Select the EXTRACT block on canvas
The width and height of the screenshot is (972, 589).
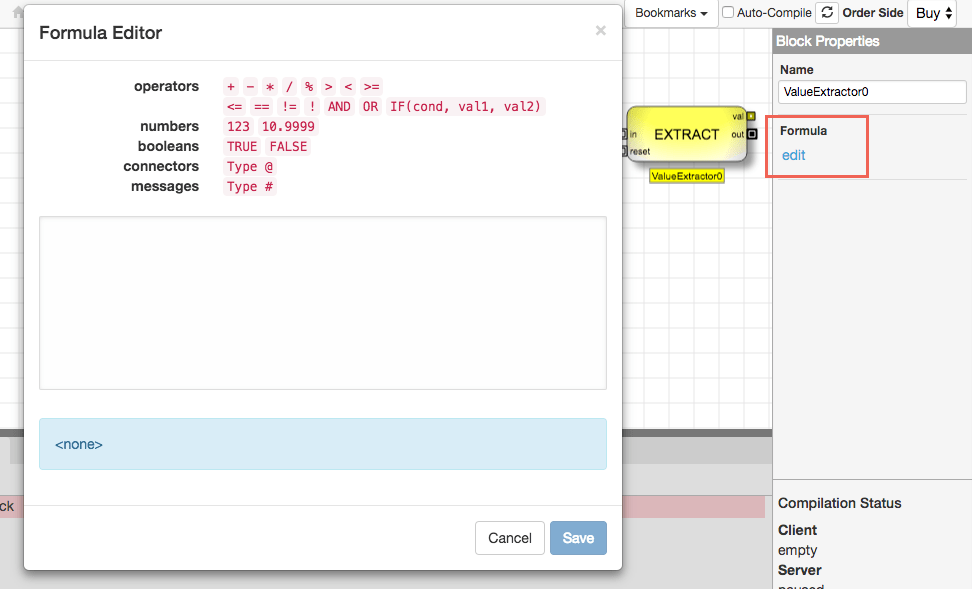687,135
